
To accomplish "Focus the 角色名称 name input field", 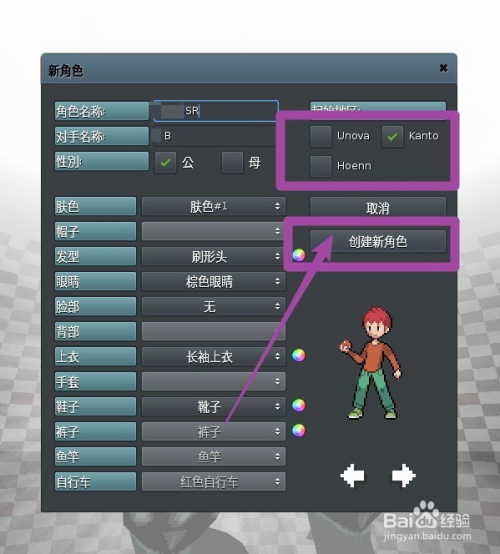I will [x=216, y=111].
